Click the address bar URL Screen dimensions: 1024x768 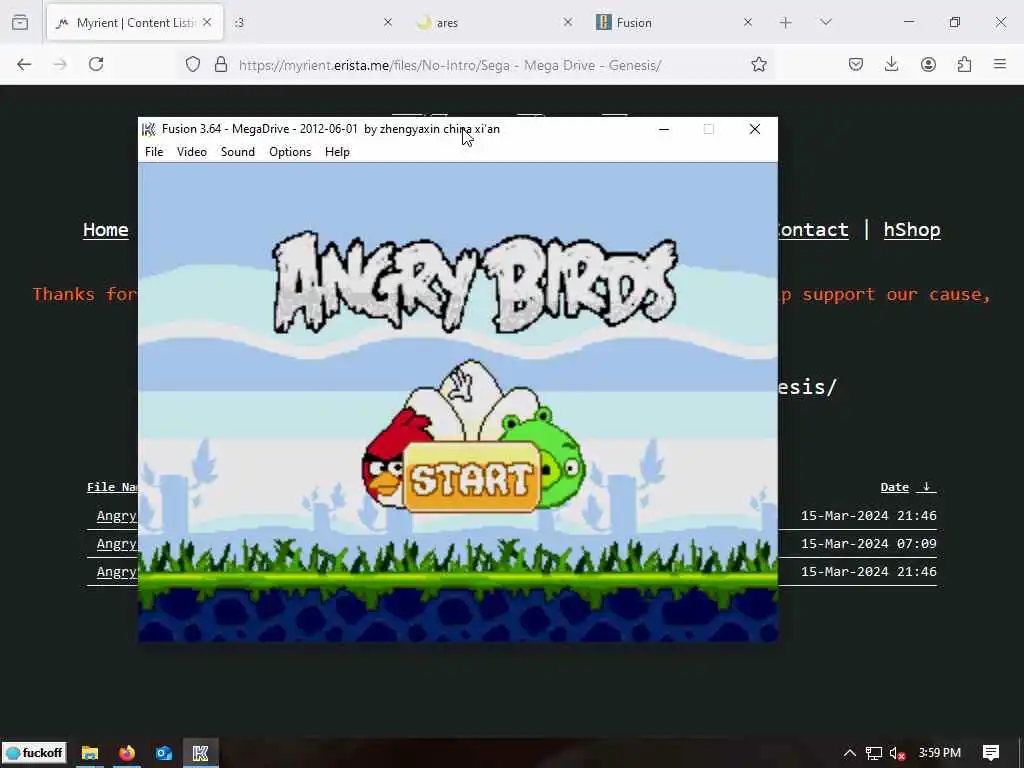click(x=450, y=65)
